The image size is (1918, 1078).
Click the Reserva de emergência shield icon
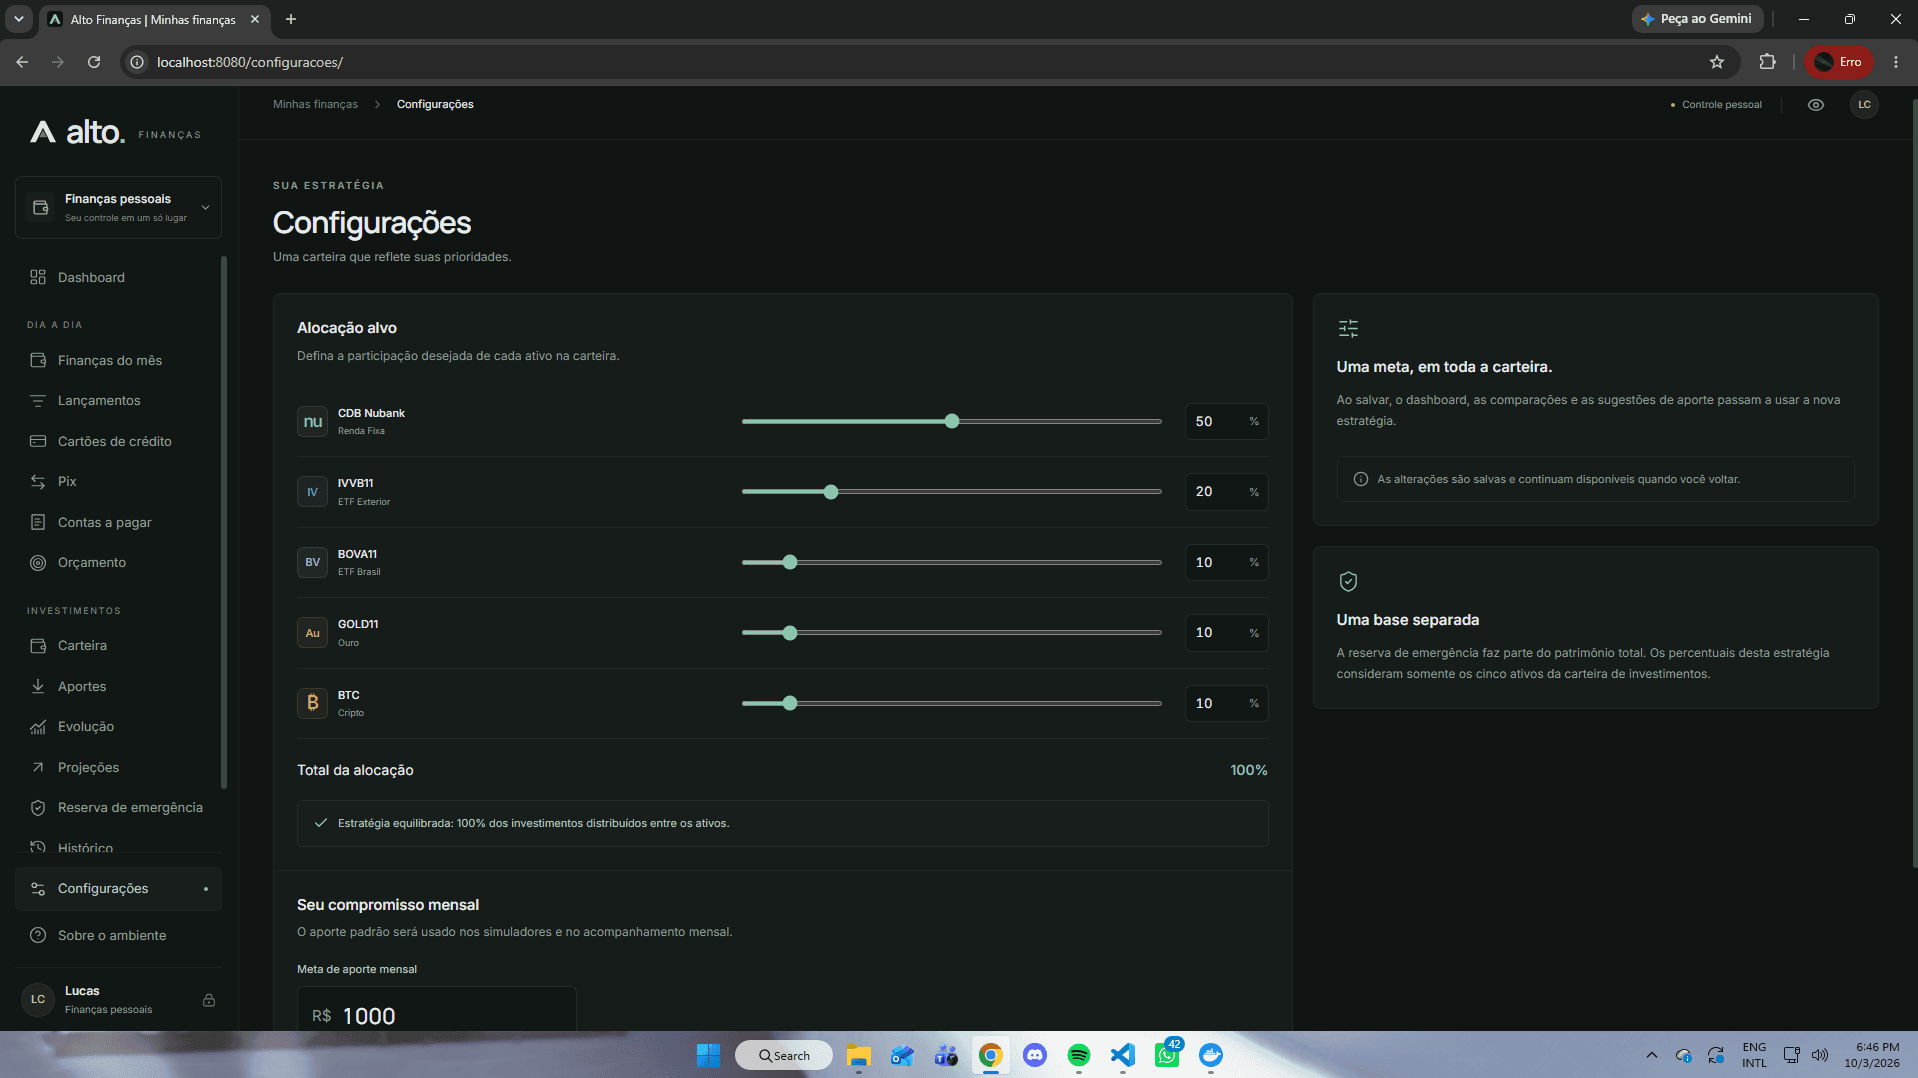38,808
